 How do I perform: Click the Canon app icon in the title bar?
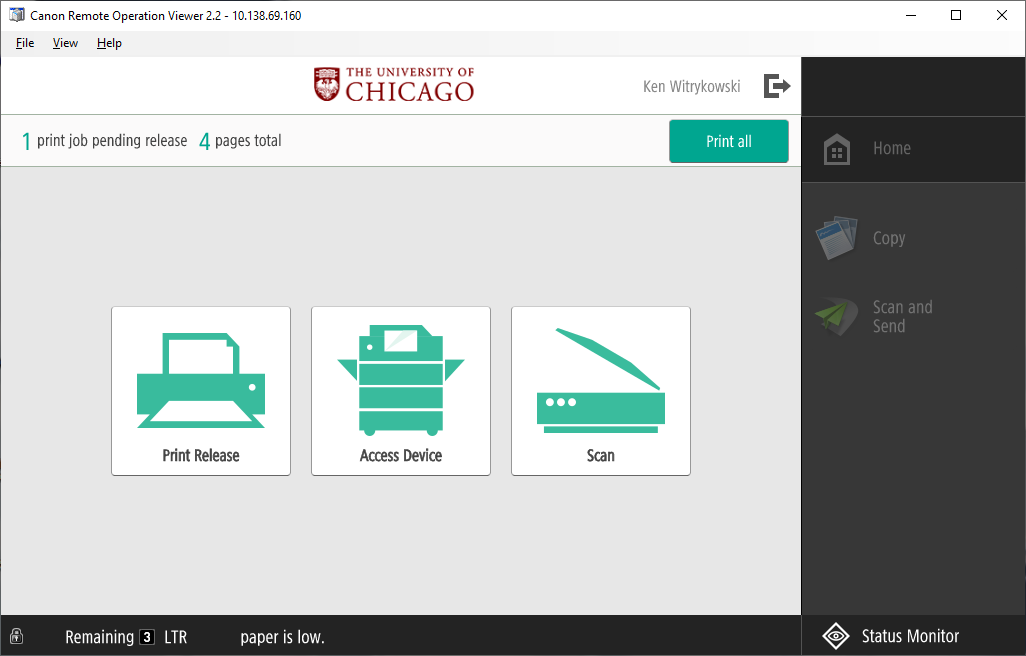tap(16, 15)
